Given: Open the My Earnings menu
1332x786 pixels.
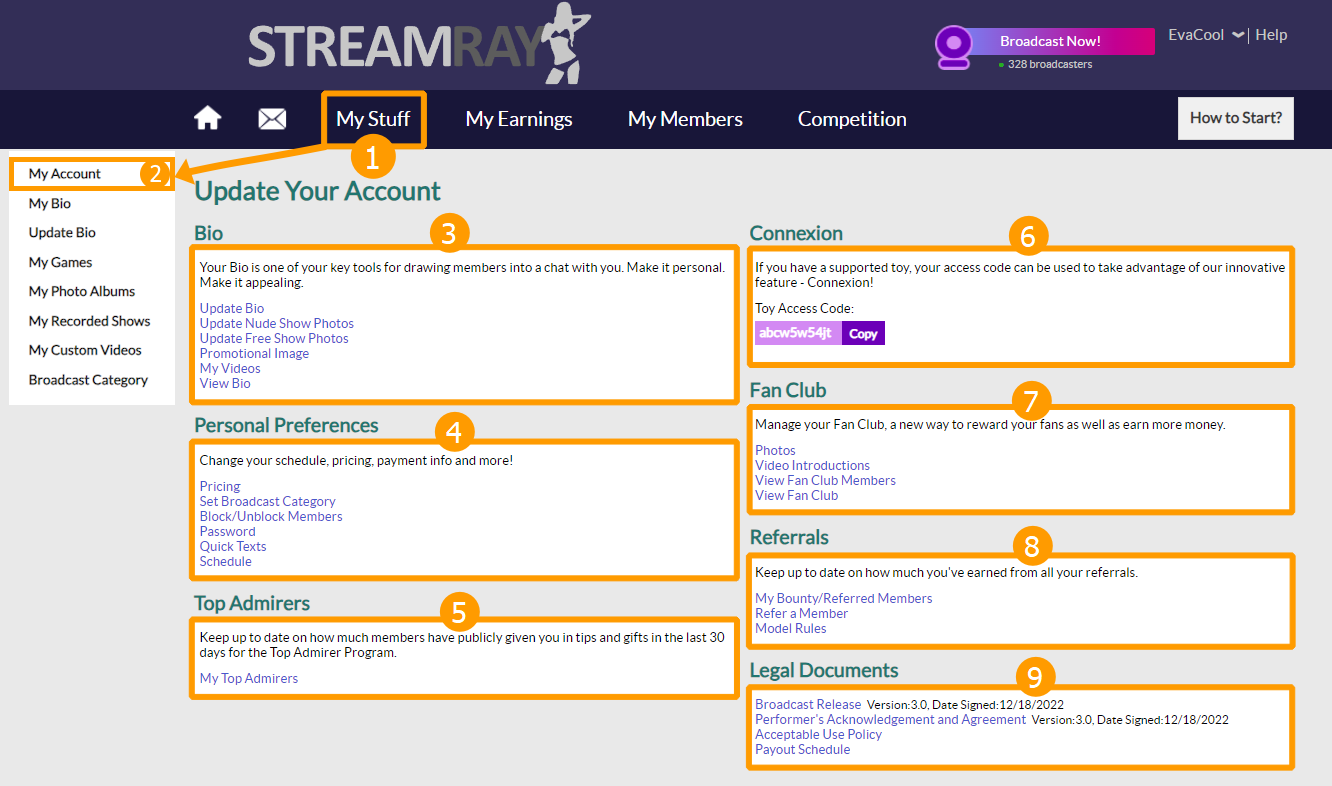Looking at the screenshot, I should 519,119.
